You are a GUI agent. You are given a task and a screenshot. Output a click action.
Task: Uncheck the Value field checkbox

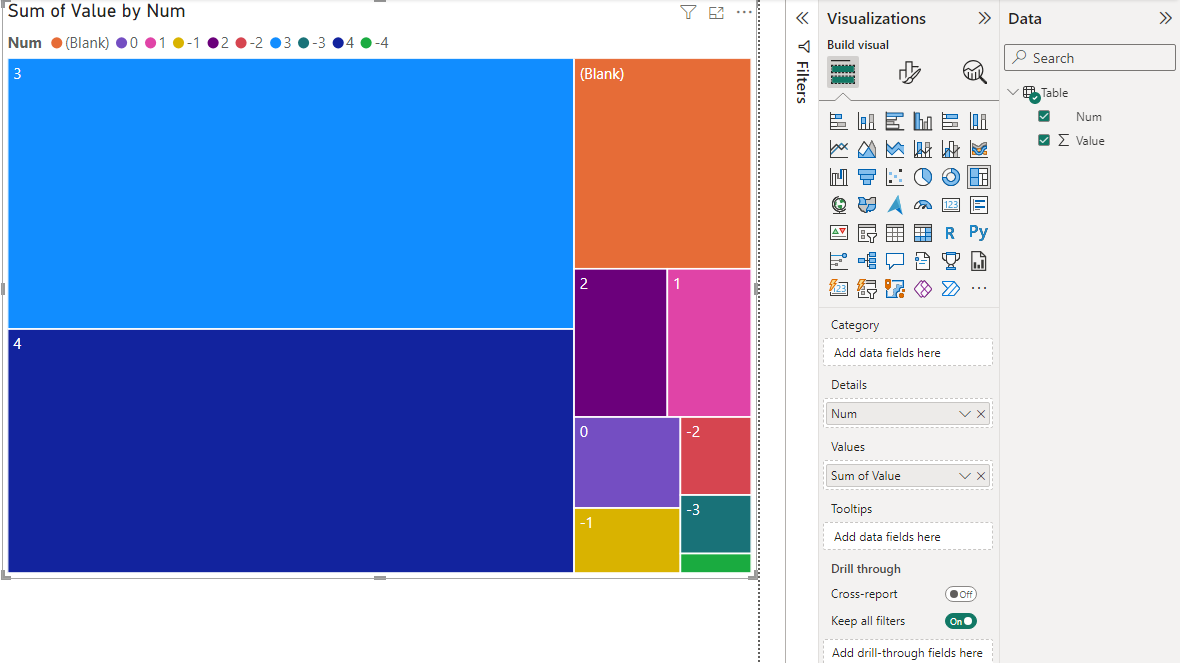click(1044, 140)
